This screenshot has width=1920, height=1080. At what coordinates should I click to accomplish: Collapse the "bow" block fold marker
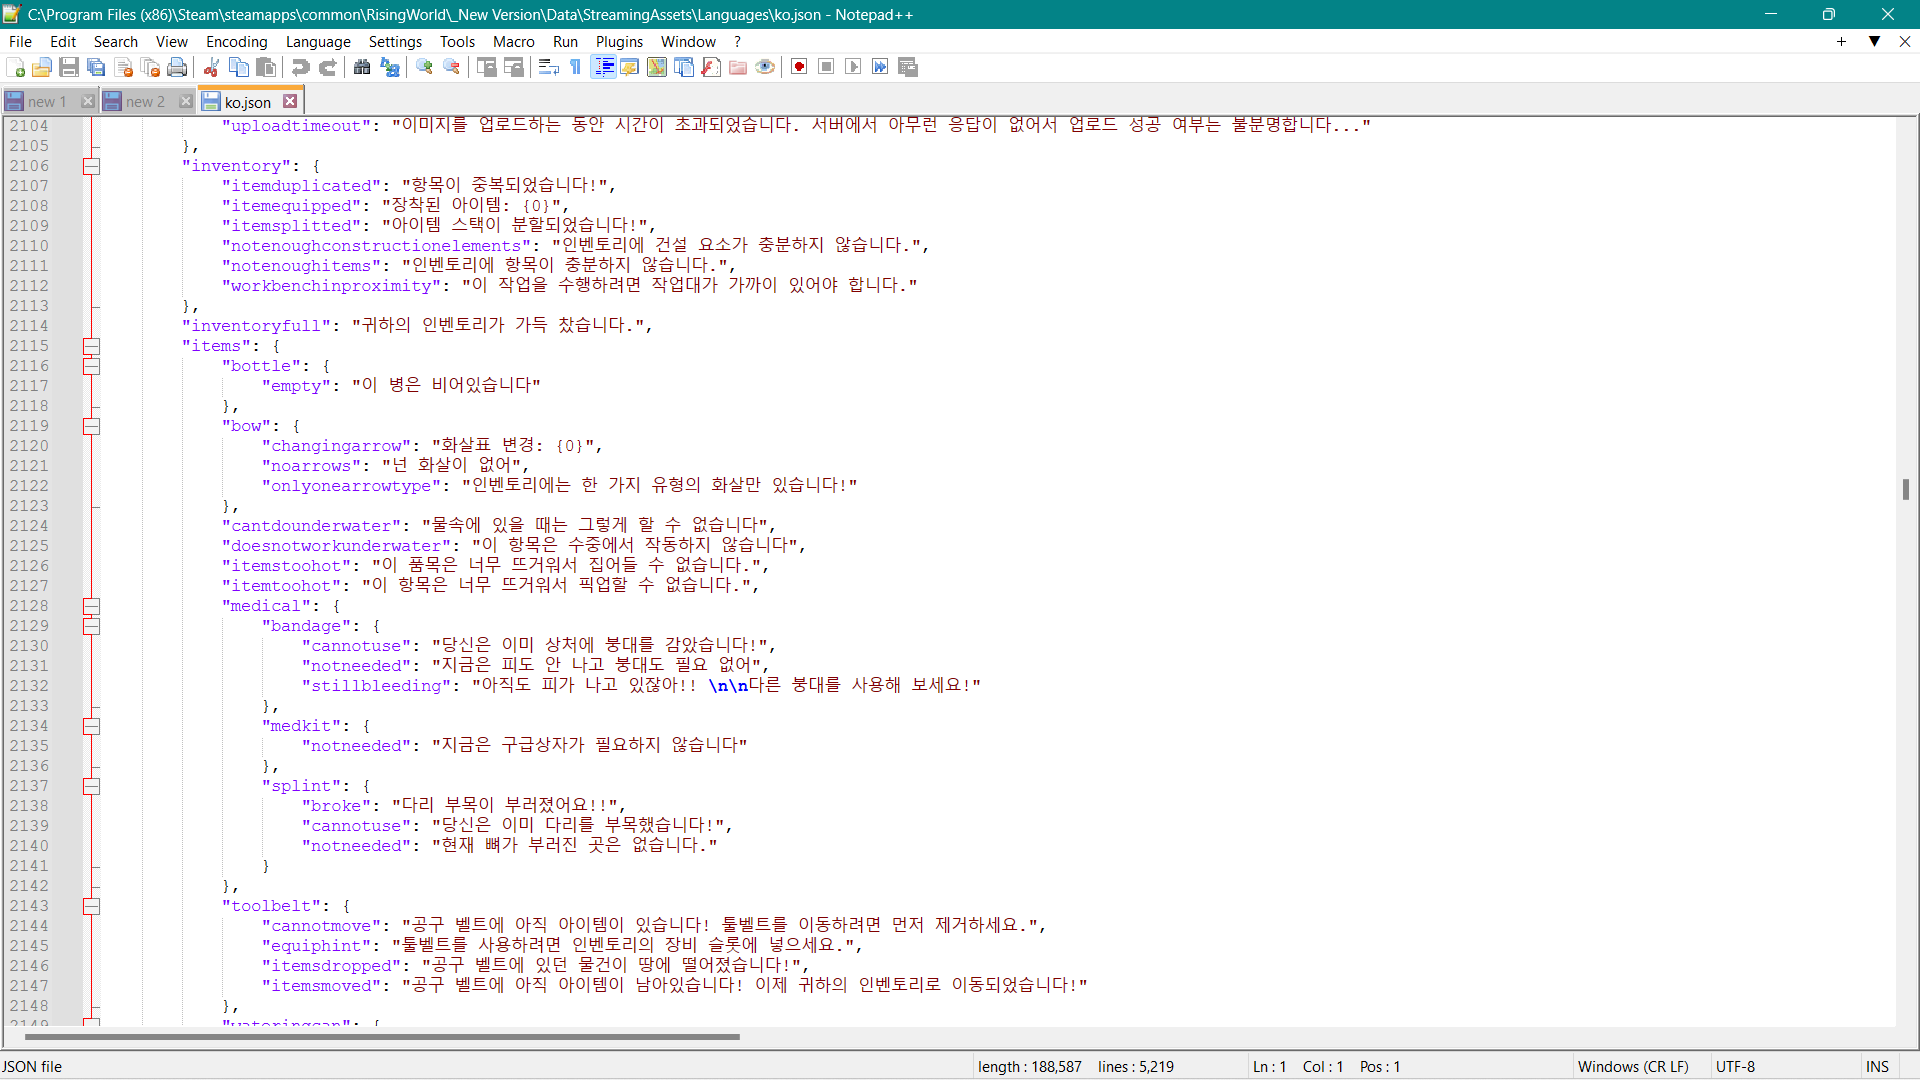tap(91, 426)
